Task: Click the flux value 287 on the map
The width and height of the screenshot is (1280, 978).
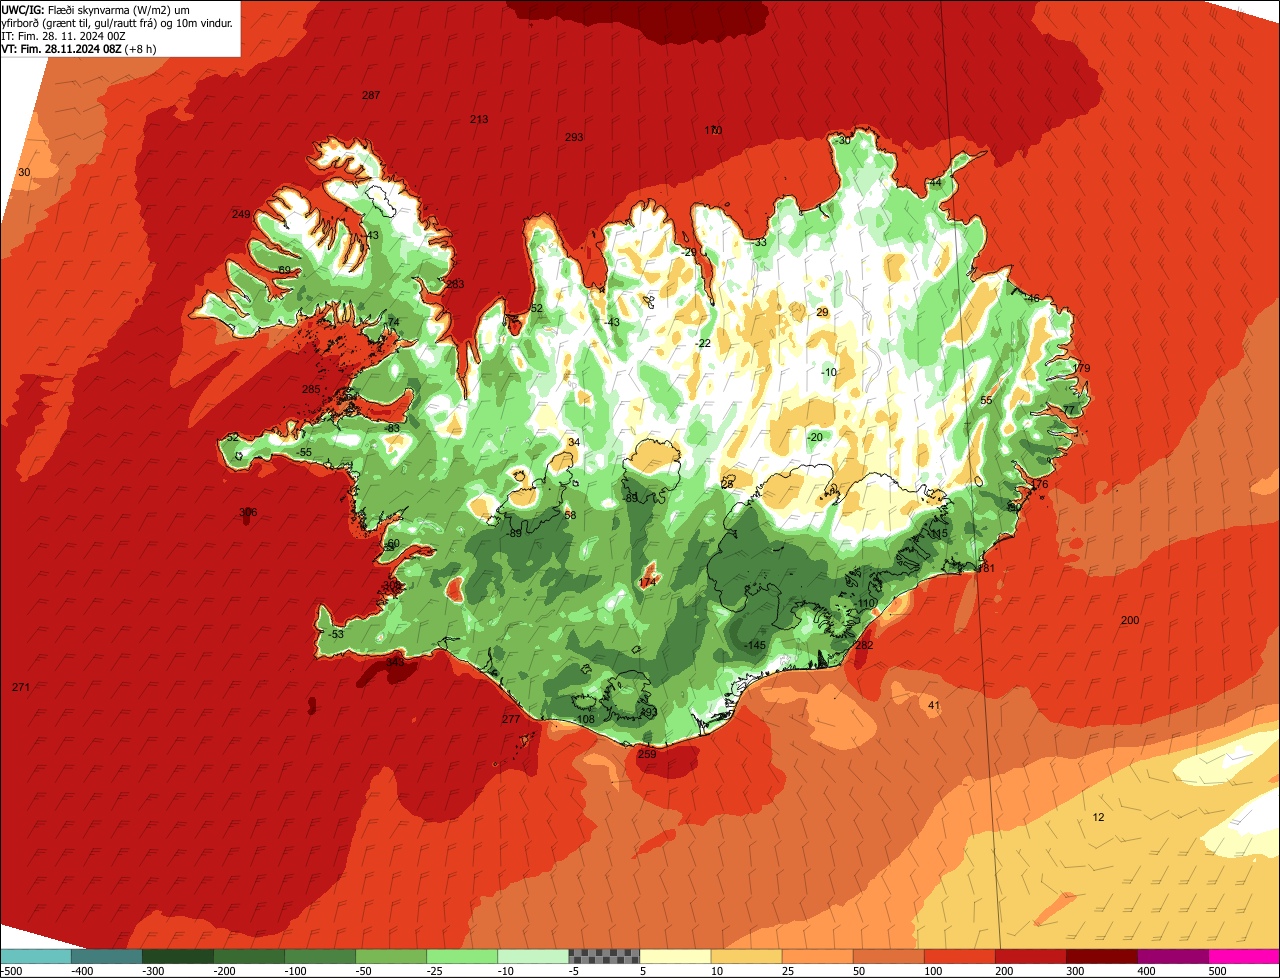Action: (x=371, y=95)
